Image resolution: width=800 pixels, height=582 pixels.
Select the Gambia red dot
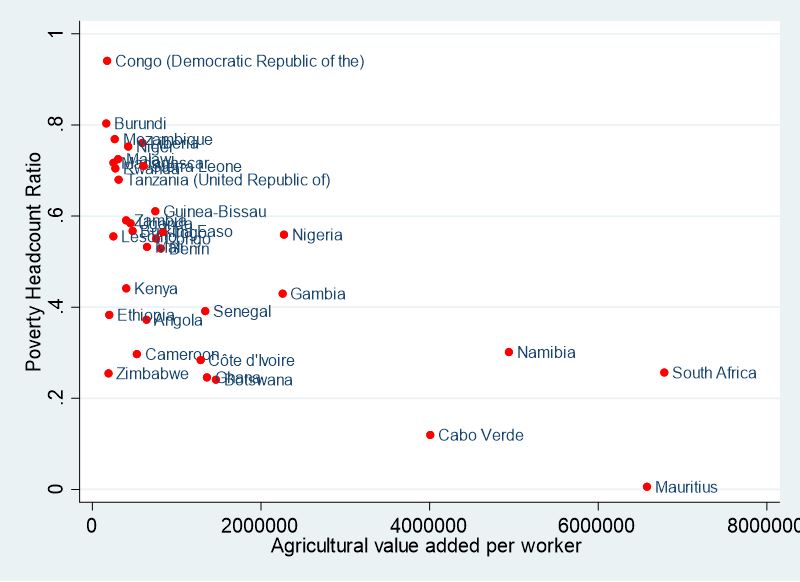tap(282, 294)
